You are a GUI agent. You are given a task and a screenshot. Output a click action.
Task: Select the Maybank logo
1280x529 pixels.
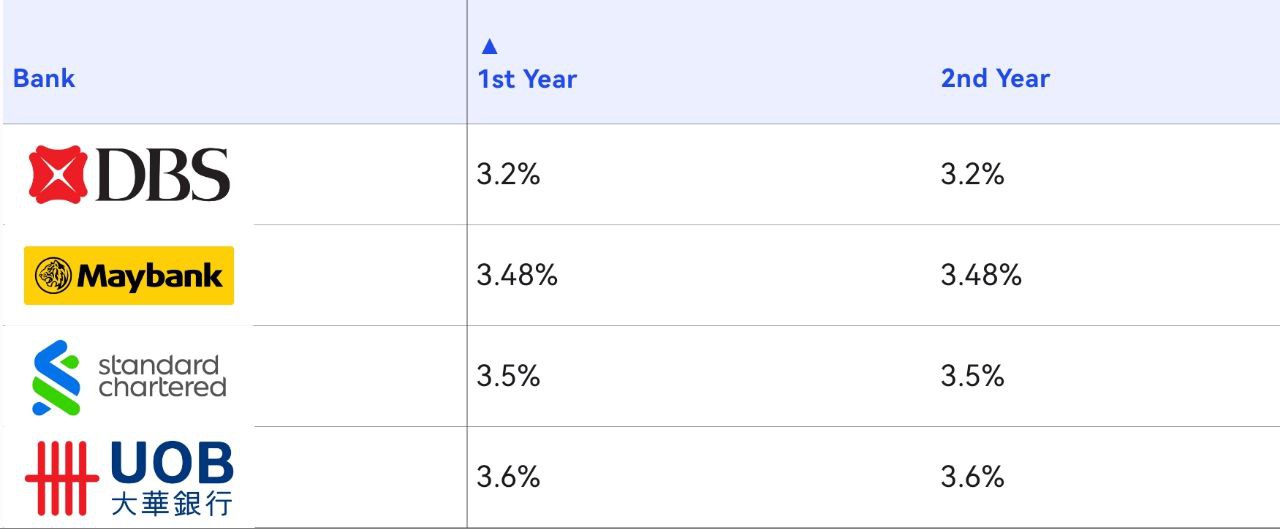pyautogui.click(x=129, y=275)
